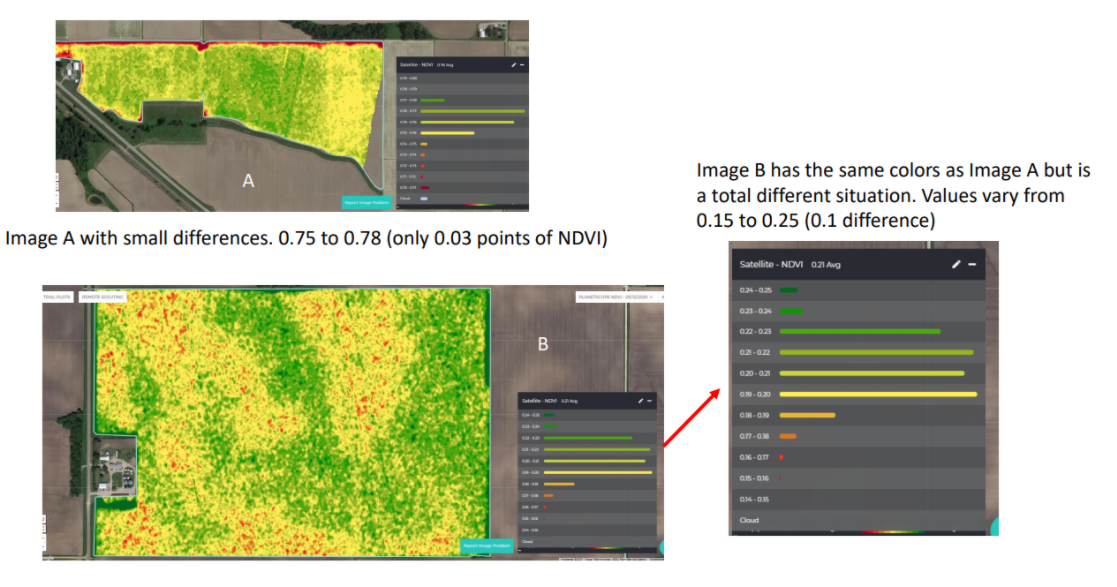Click Report Image Problem button in image B

click(x=487, y=546)
